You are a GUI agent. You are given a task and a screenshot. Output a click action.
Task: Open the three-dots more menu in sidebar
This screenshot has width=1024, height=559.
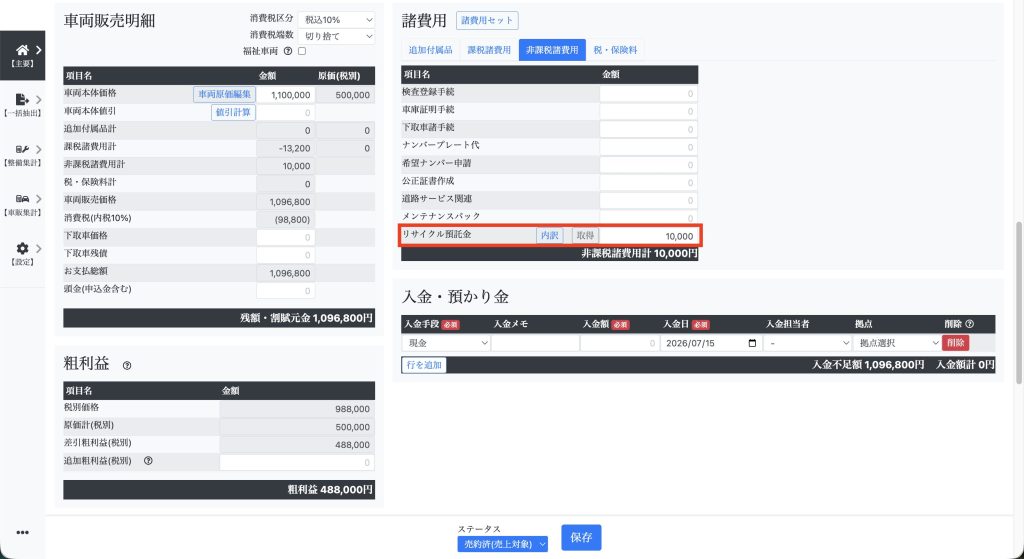point(22,532)
